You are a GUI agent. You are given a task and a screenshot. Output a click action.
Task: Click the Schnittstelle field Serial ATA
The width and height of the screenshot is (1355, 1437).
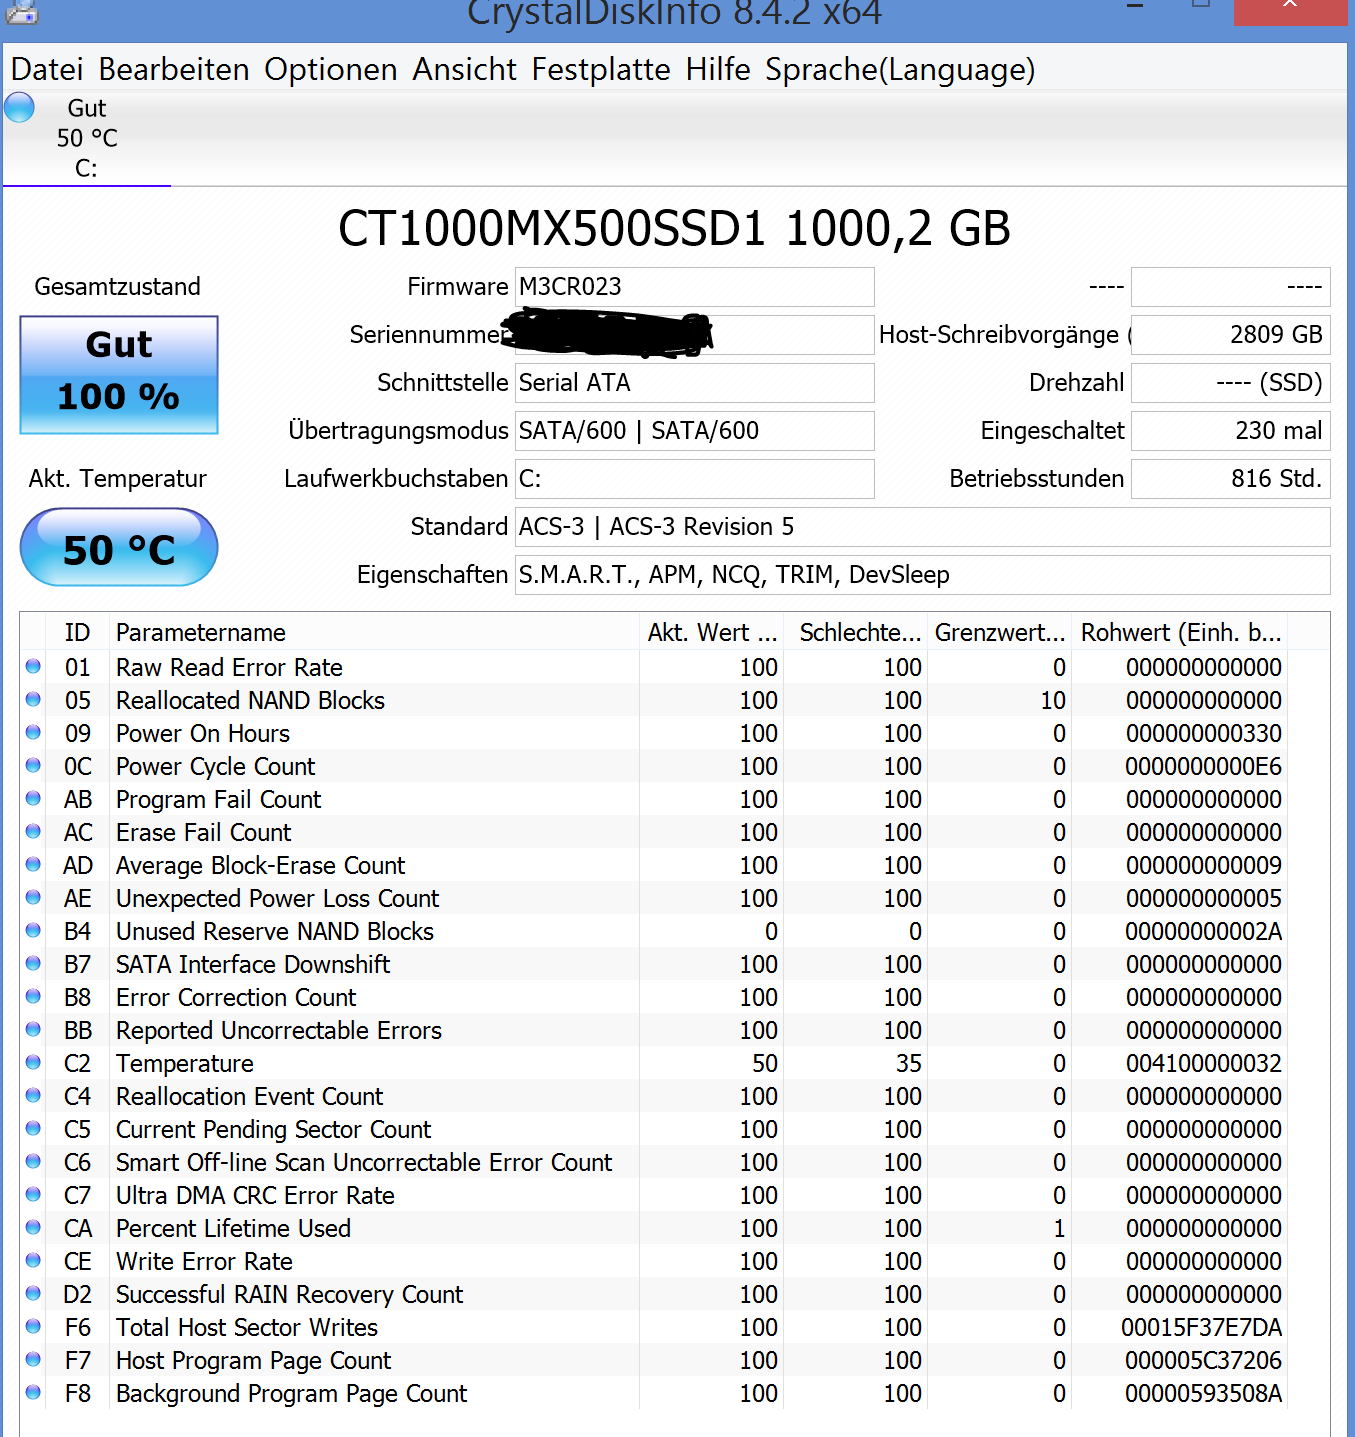(695, 383)
